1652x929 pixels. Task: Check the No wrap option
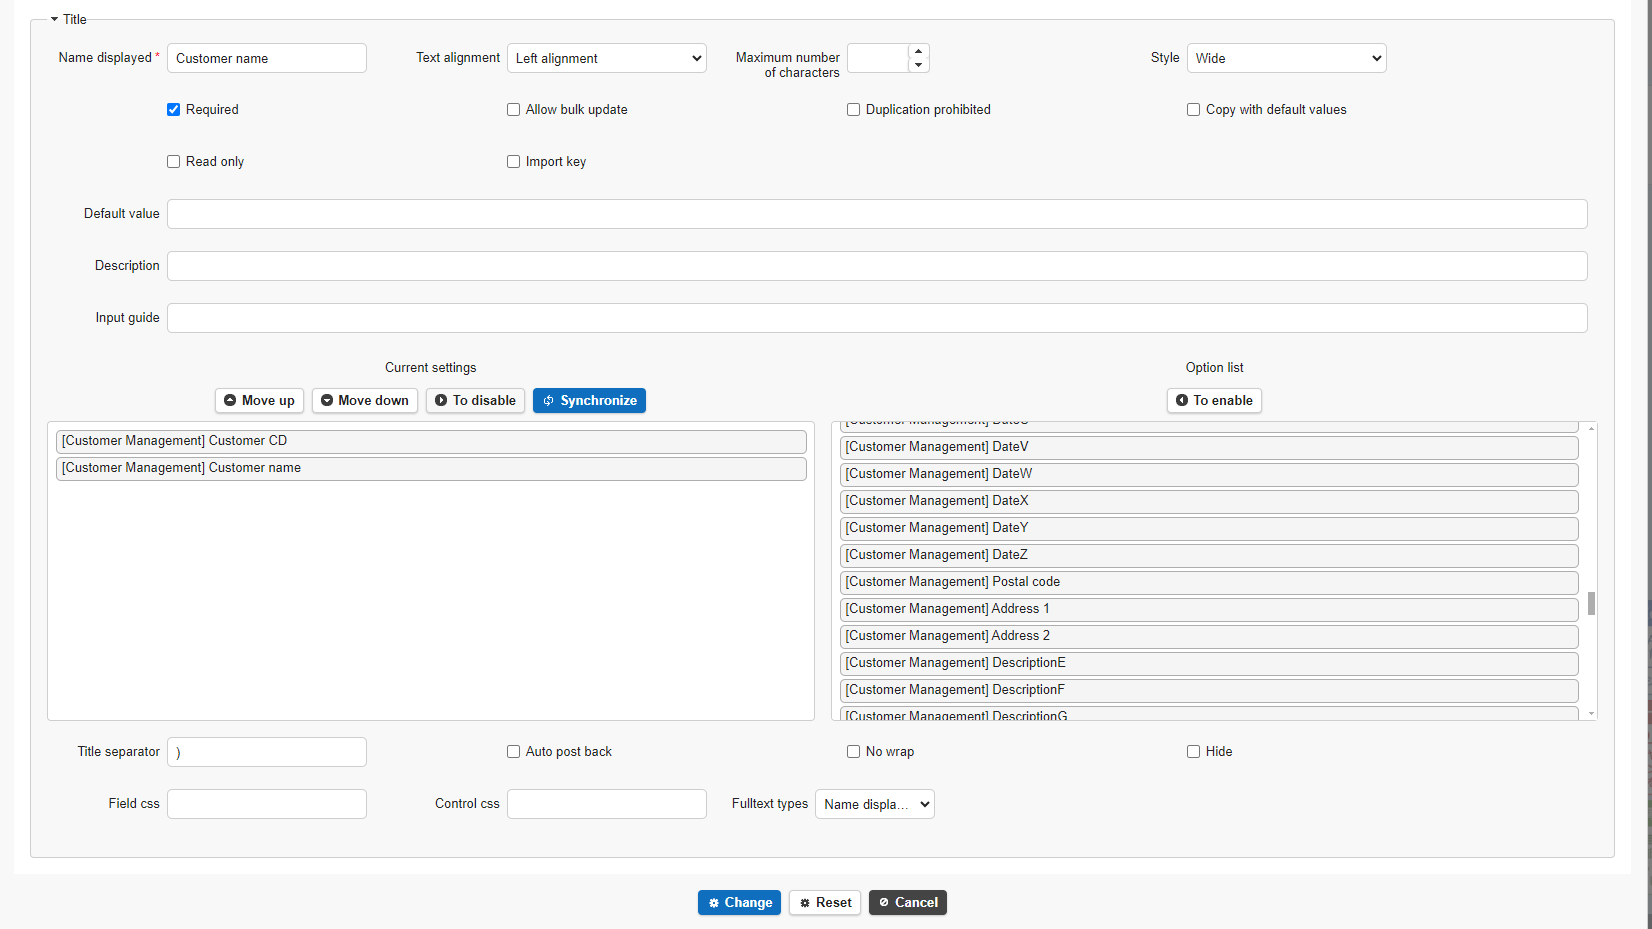click(853, 752)
